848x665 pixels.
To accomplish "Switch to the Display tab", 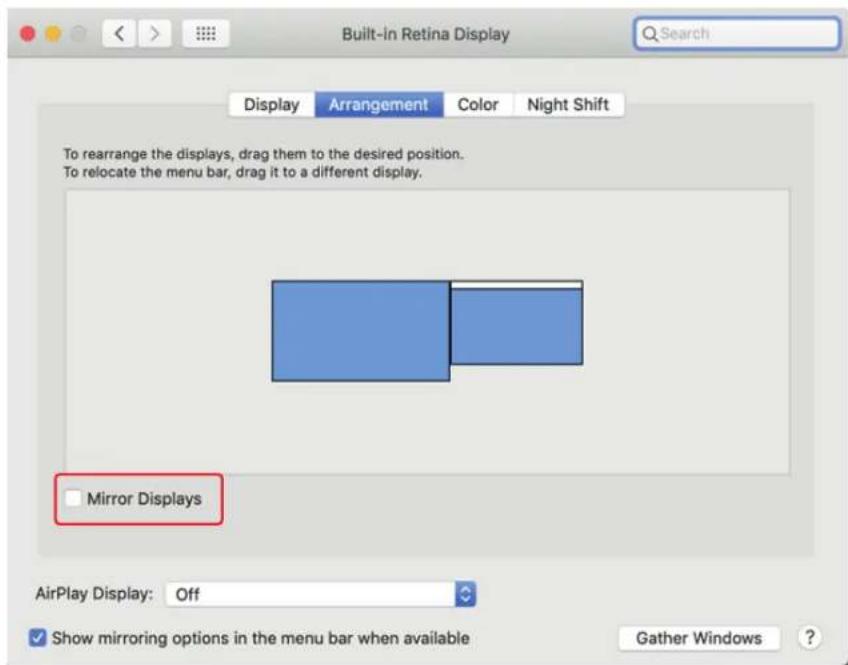I will (271, 104).
